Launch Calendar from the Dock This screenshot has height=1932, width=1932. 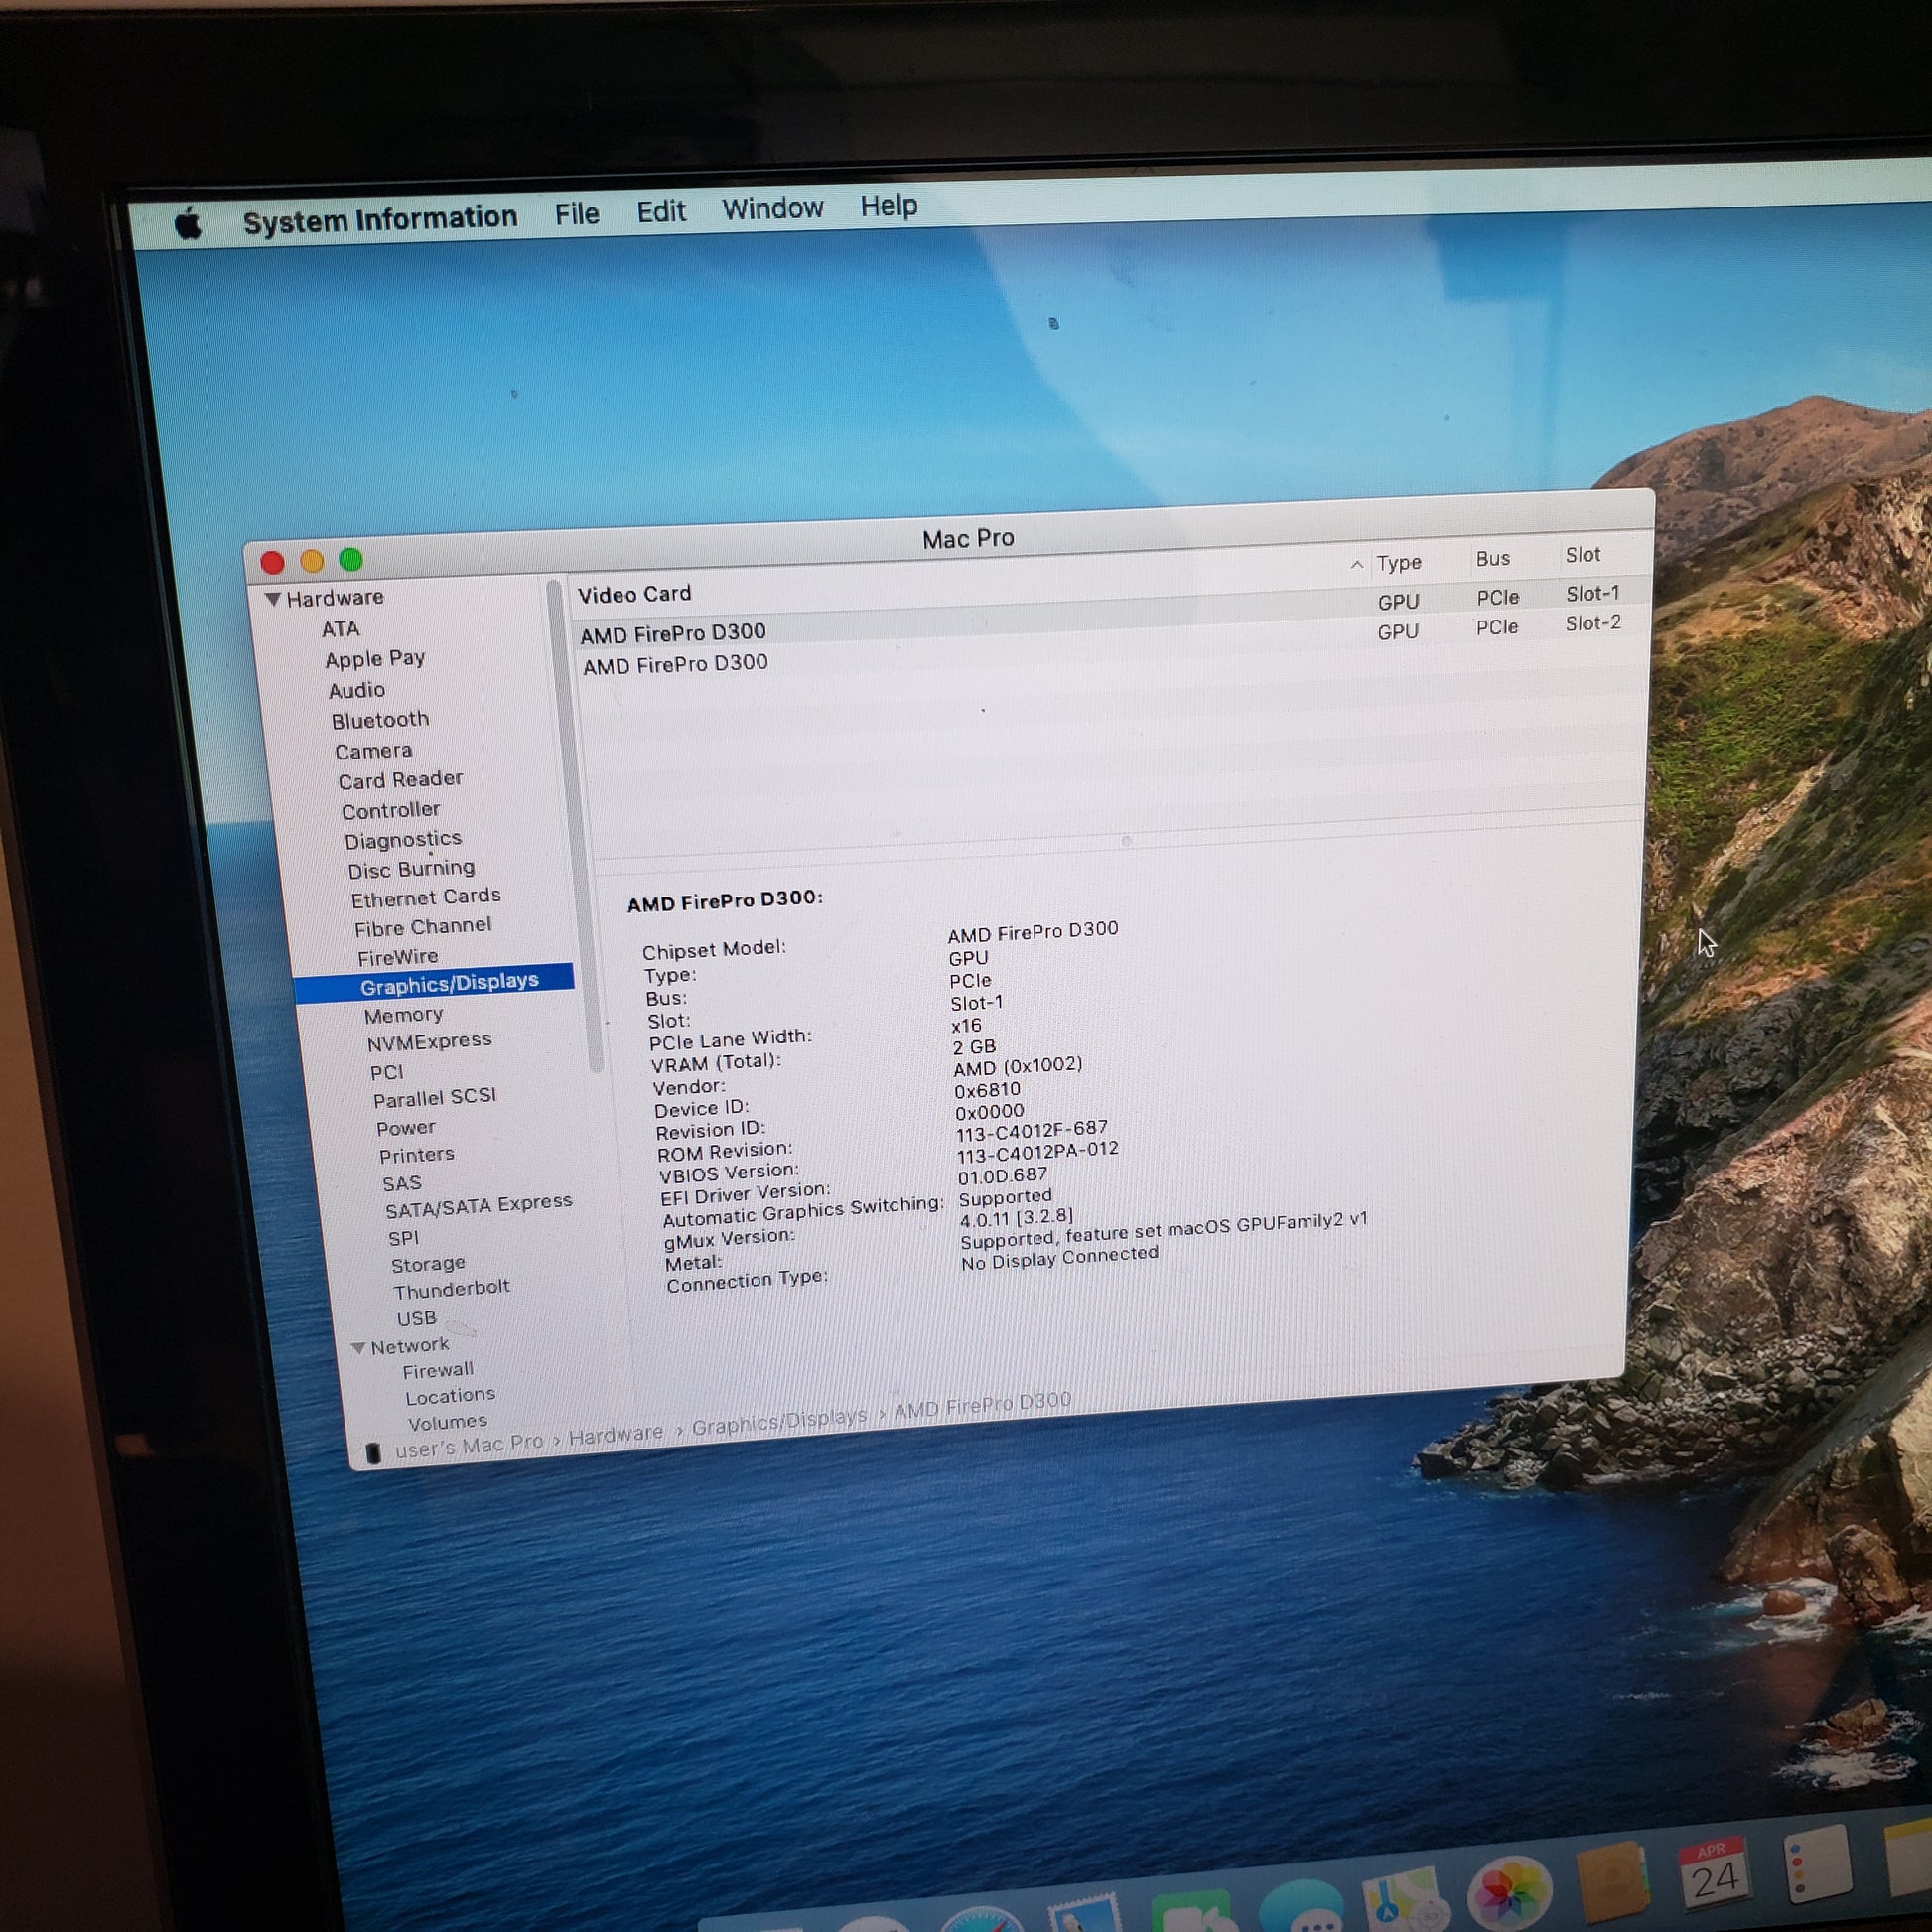click(1714, 1873)
